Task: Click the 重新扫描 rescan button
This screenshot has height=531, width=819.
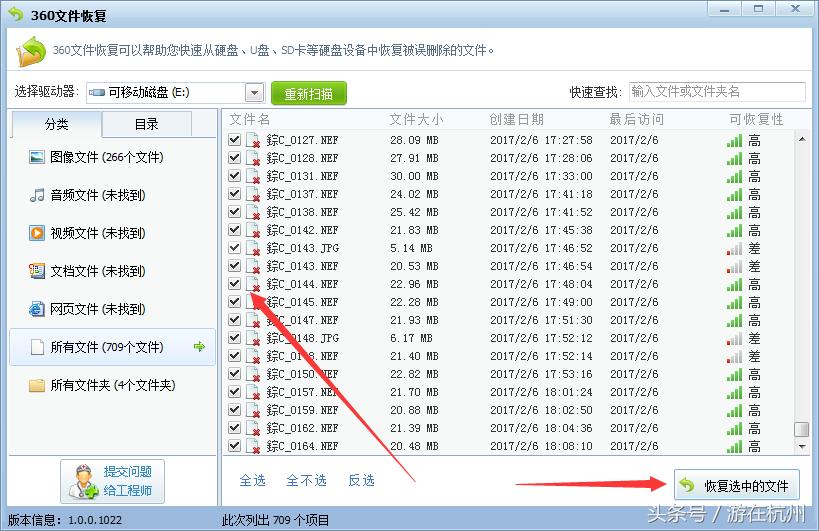Action: pyautogui.click(x=309, y=93)
